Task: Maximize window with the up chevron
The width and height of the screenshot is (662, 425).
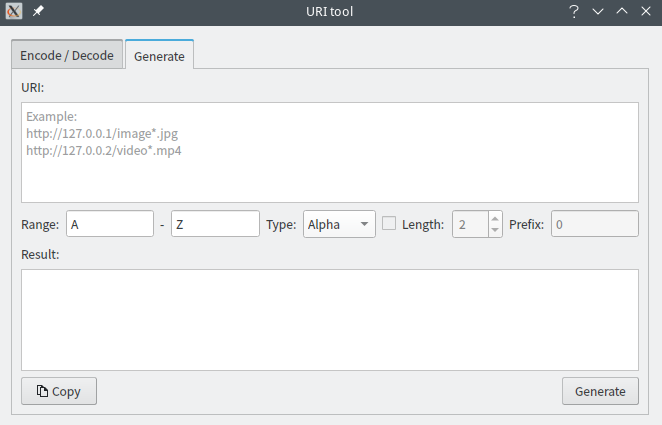Action: point(622,11)
